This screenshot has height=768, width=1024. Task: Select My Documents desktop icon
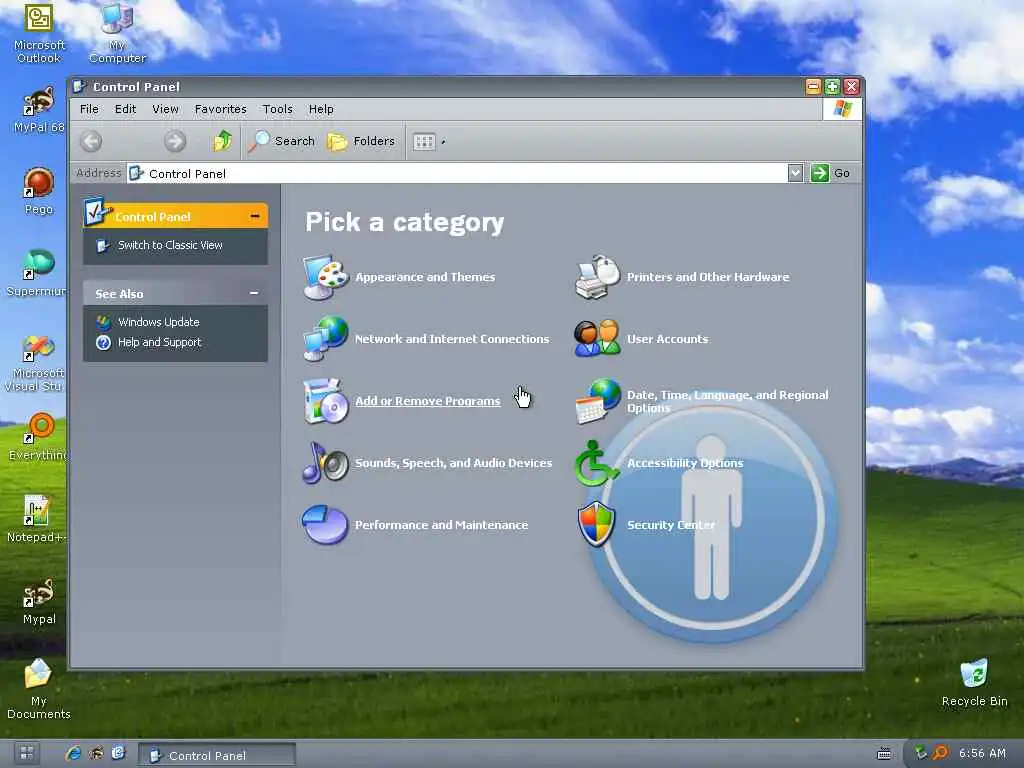[x=39, y=689]
